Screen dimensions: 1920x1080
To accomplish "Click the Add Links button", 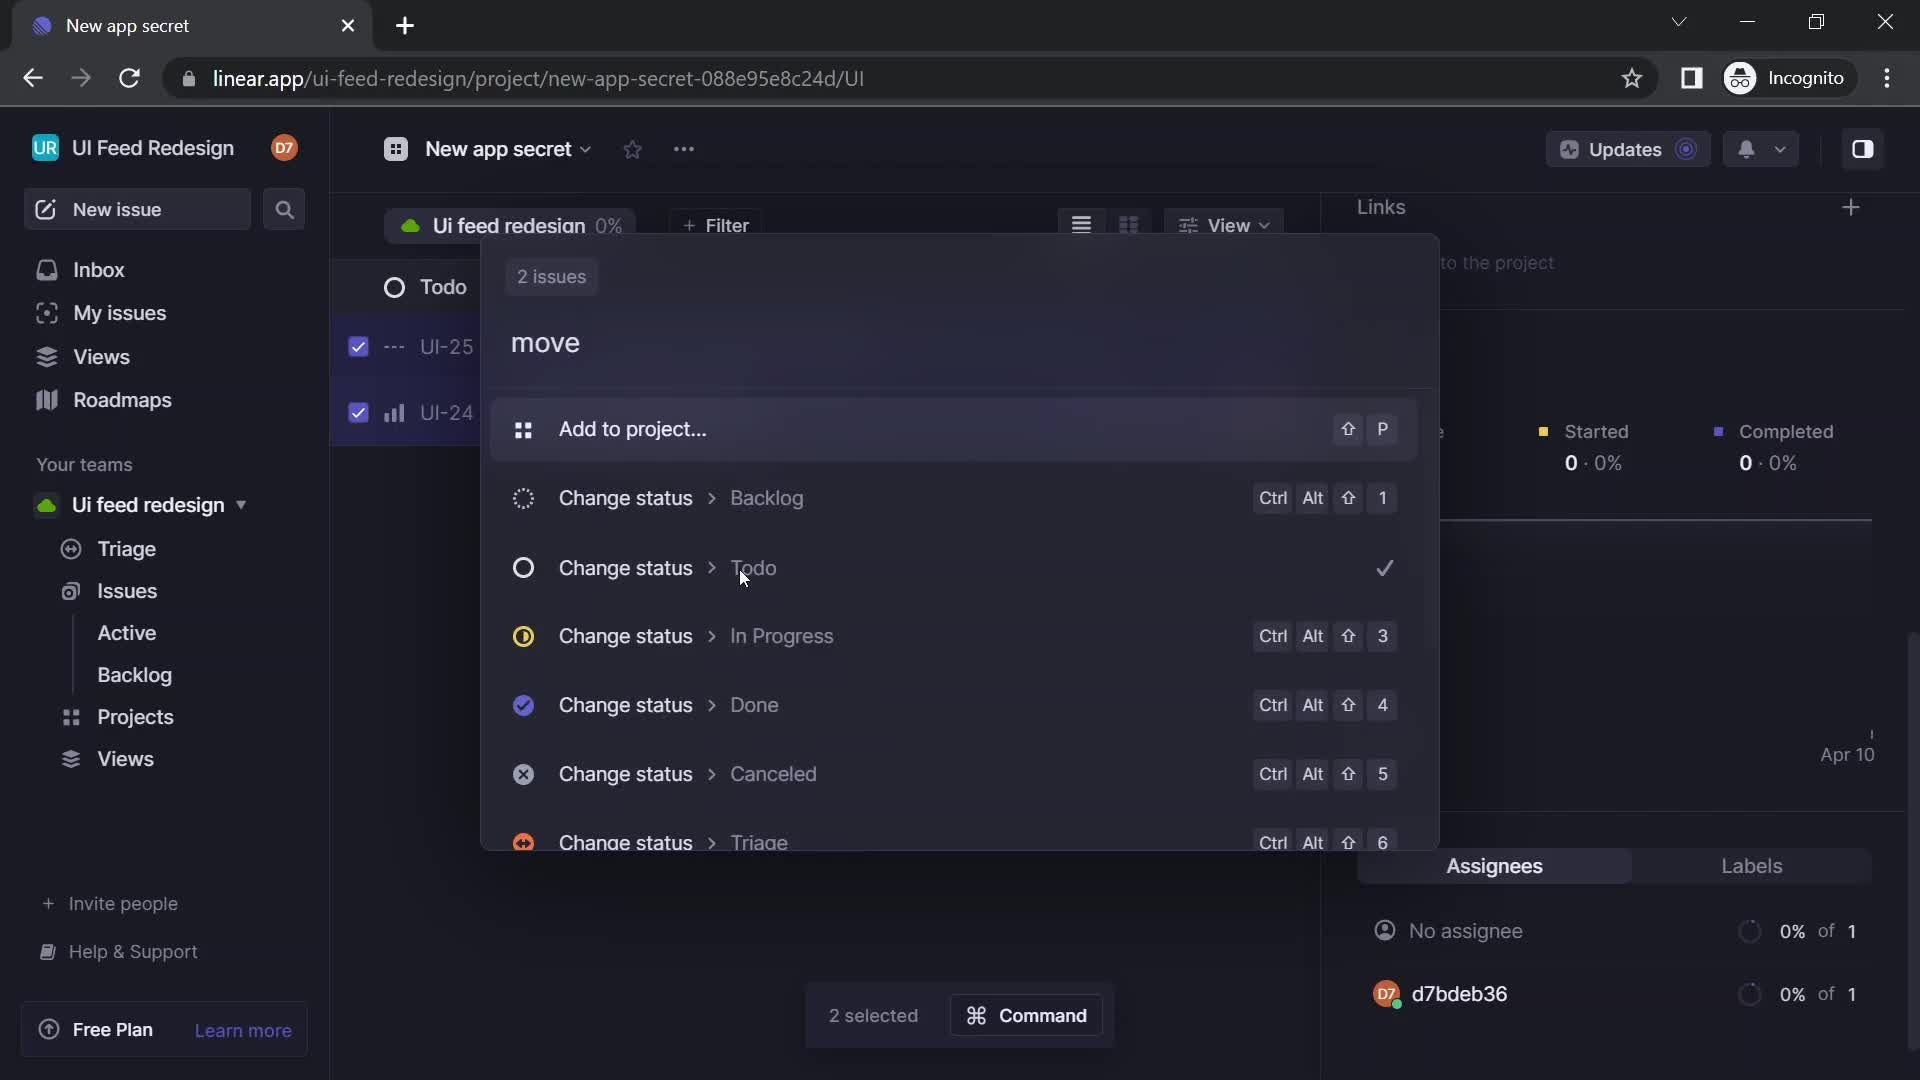I will (1851, 207).
